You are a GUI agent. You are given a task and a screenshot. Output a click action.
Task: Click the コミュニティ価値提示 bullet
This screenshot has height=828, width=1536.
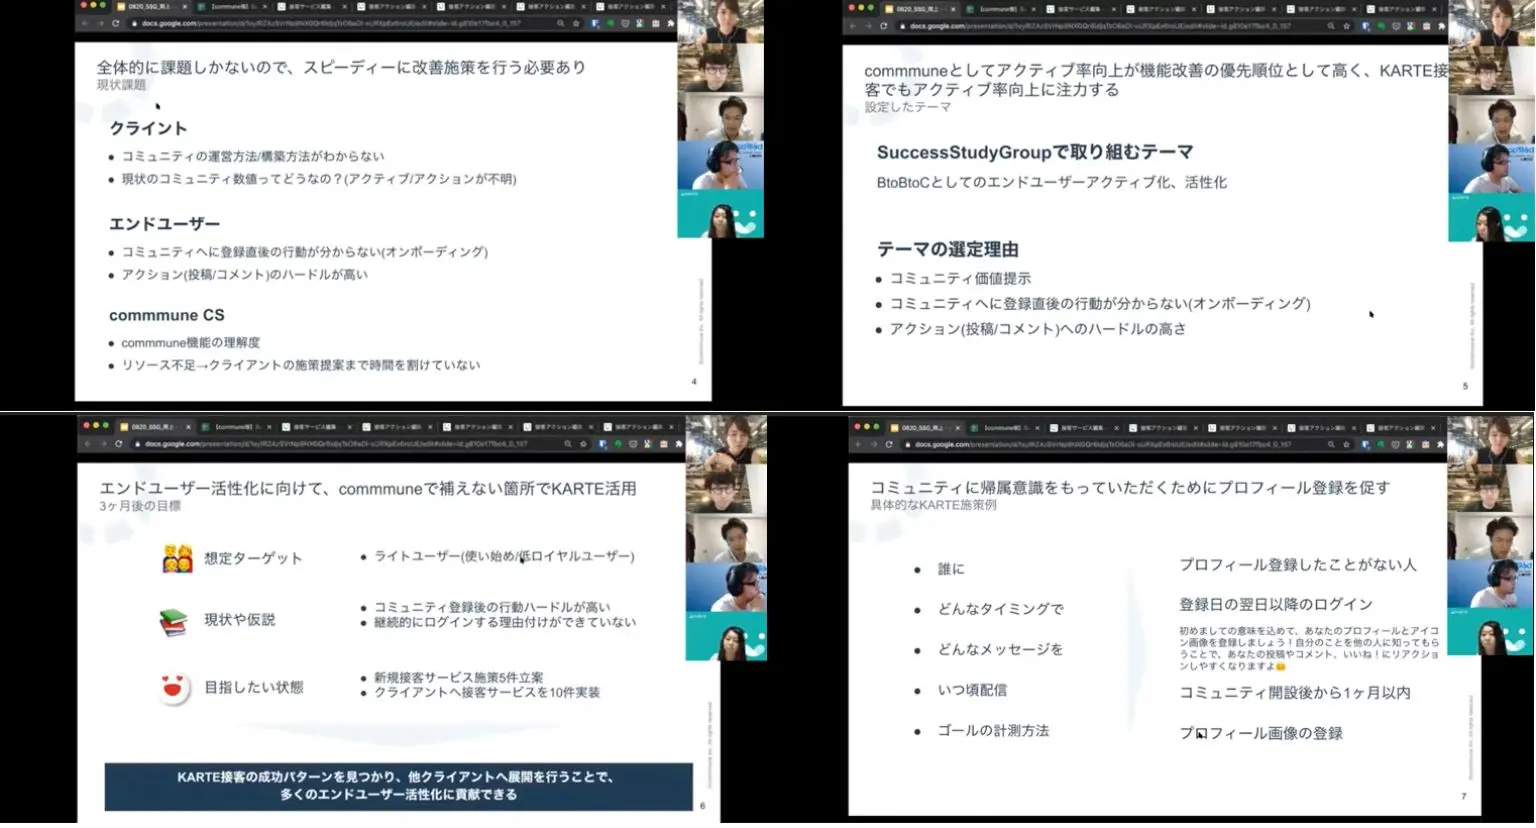pos(961,279)
